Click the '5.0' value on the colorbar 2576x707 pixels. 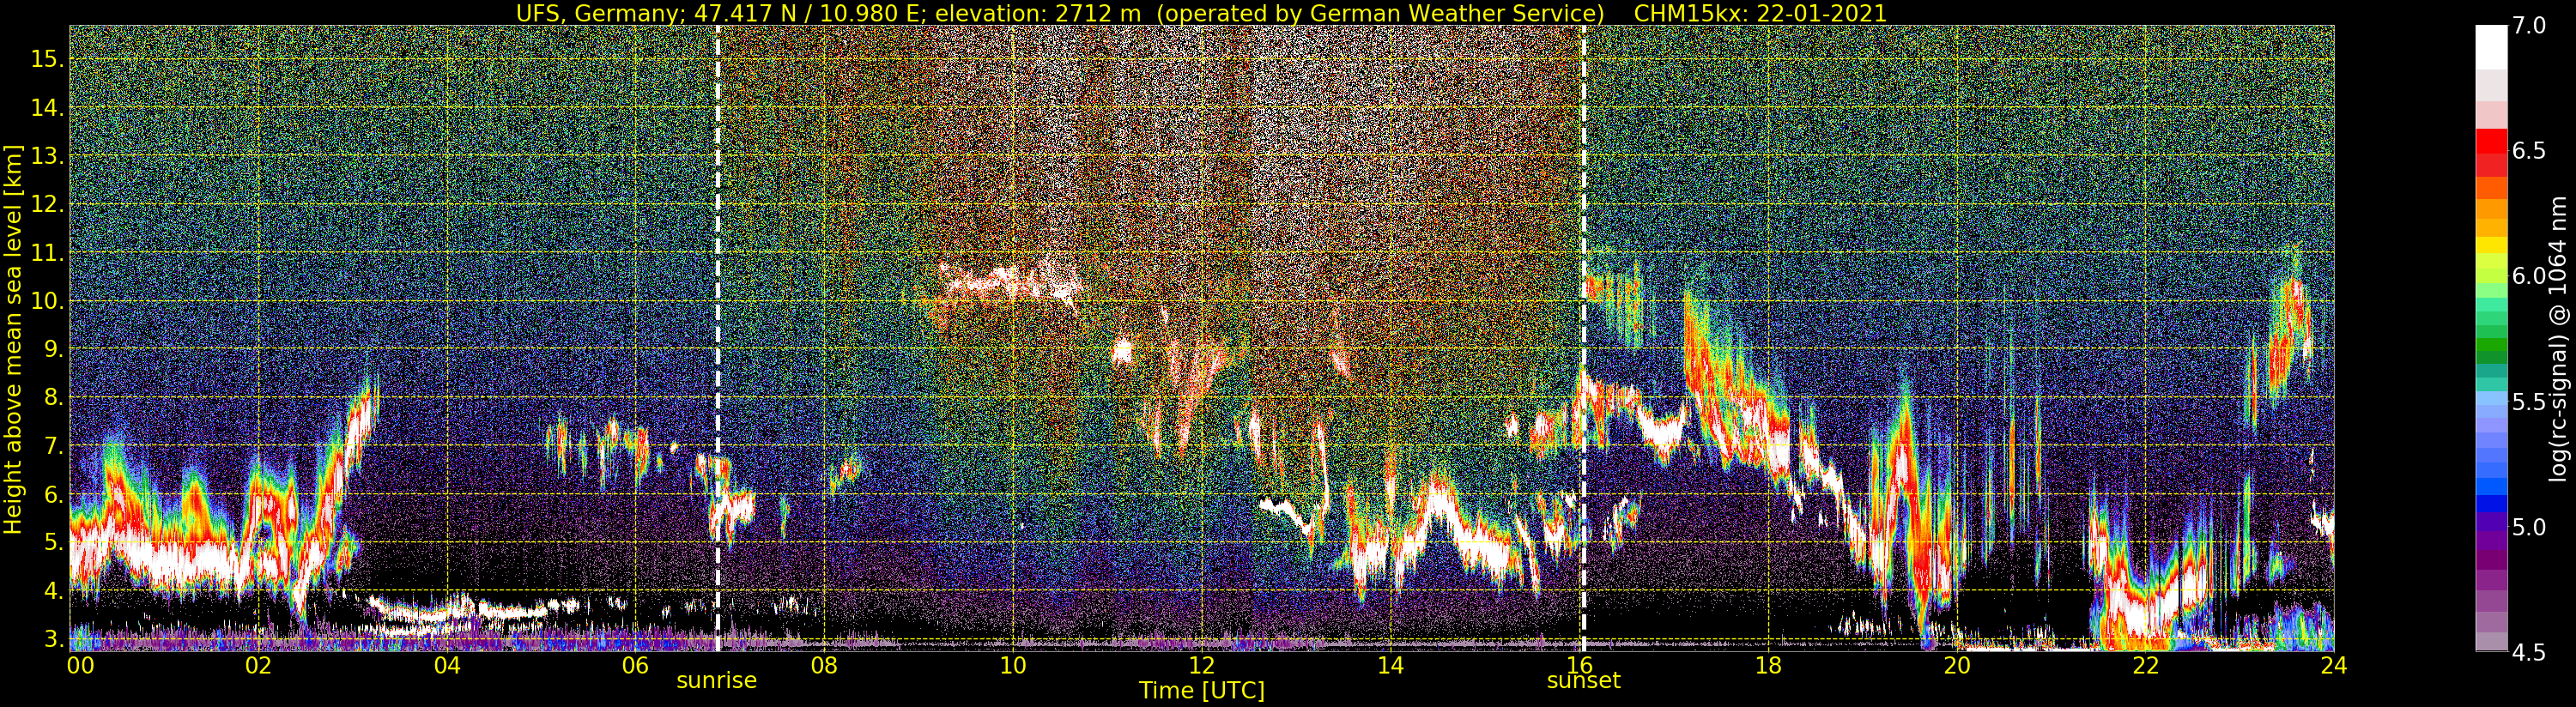point(2529,527)
